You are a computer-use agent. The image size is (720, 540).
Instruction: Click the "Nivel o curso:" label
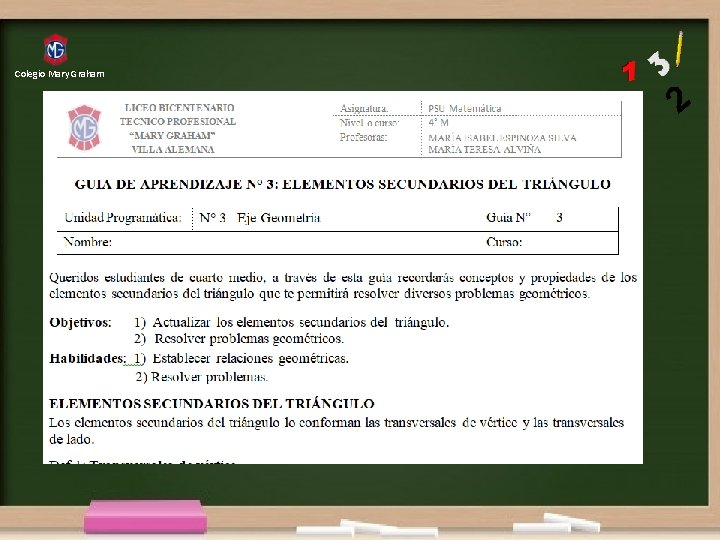click(369, 123)
